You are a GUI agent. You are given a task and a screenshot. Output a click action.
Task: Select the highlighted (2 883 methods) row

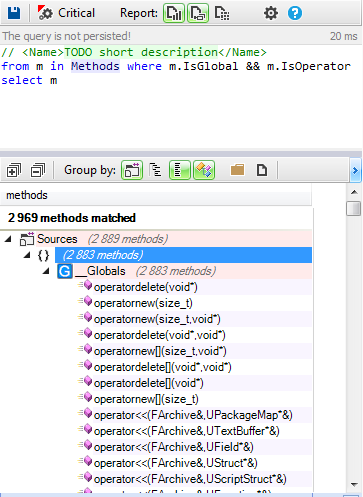(183, 255)
